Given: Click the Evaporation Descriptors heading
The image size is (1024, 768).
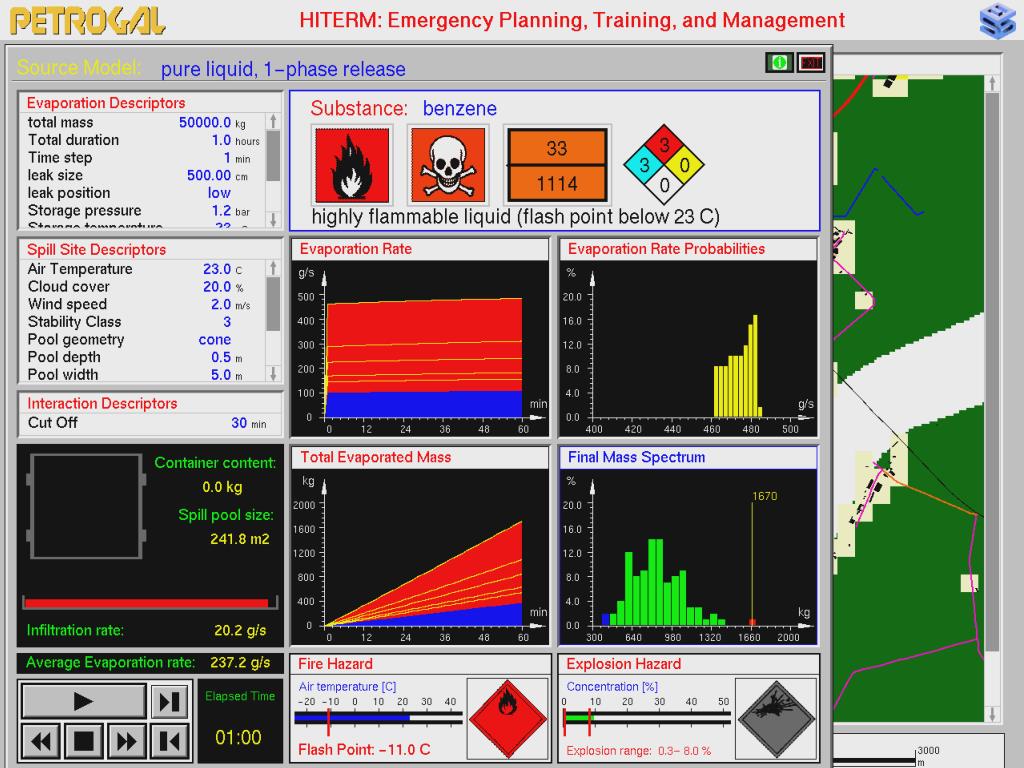Looking at the screenshot, I should (x=106, y=103).
